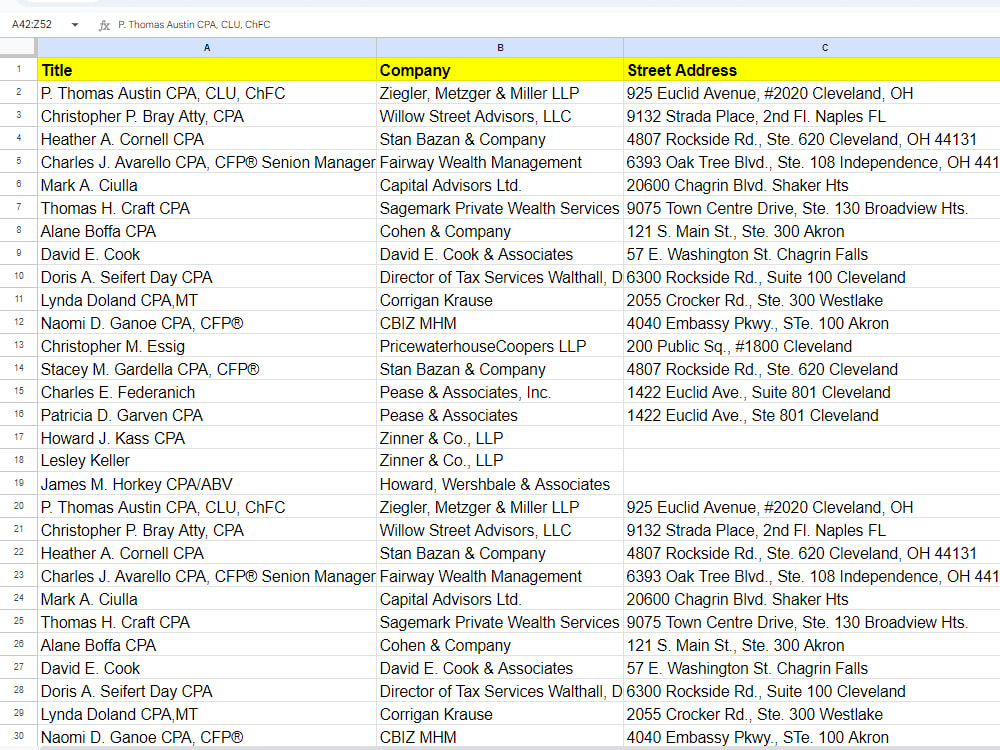This screenshot has height=750, width=1000.
Task: Select James M. Horkey CPA/ABV cell
Action: pos(207,484)
